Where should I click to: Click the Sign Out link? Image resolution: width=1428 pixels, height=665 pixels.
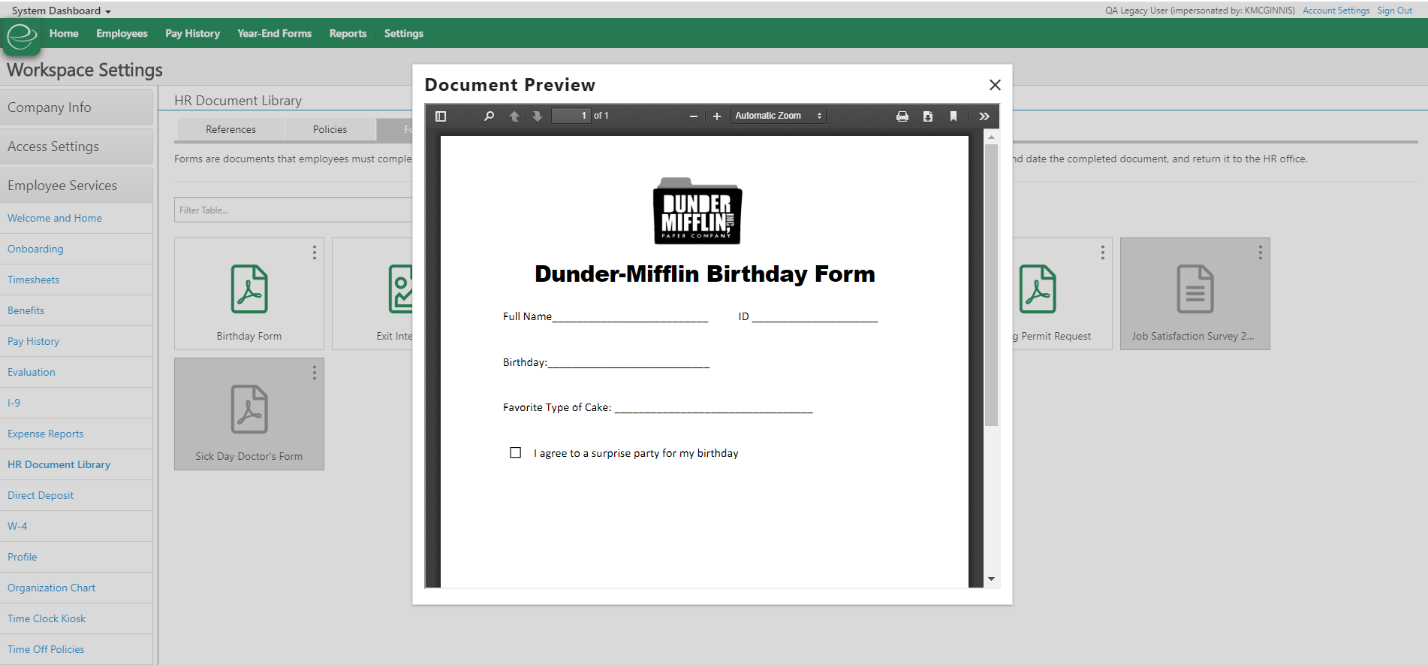point(1395,10)
